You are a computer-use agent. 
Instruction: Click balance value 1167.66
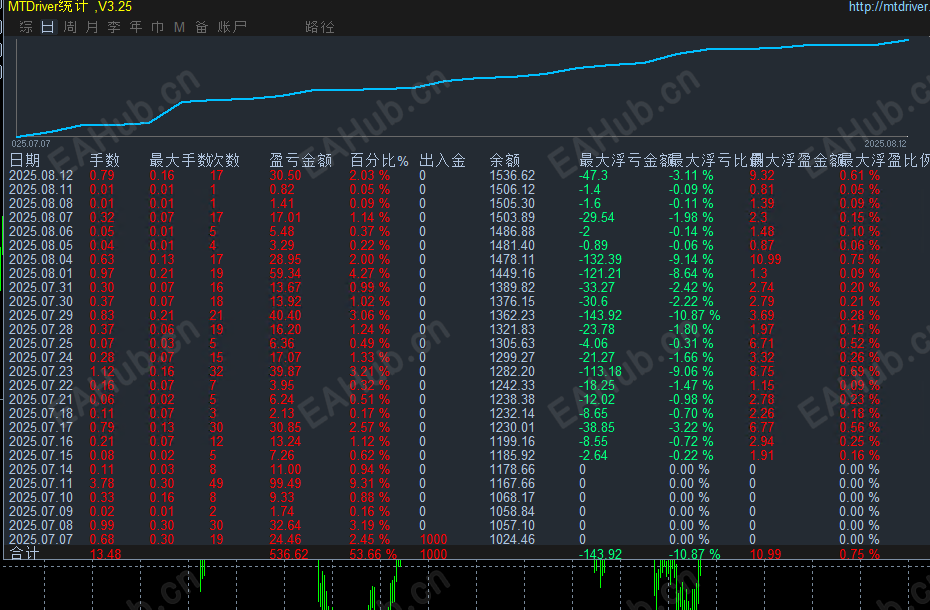click(512, 484)
